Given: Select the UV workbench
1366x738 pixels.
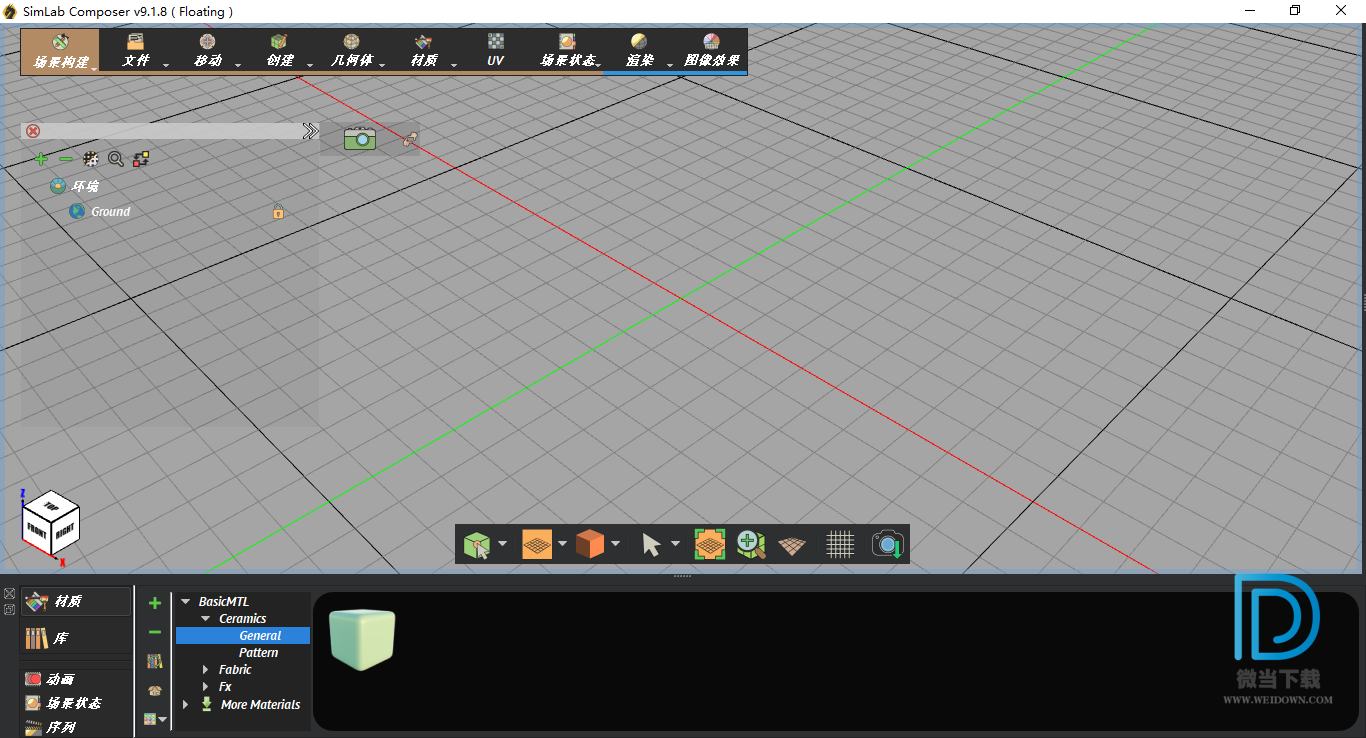Looking at the screenshot, I should pos(496,51).
